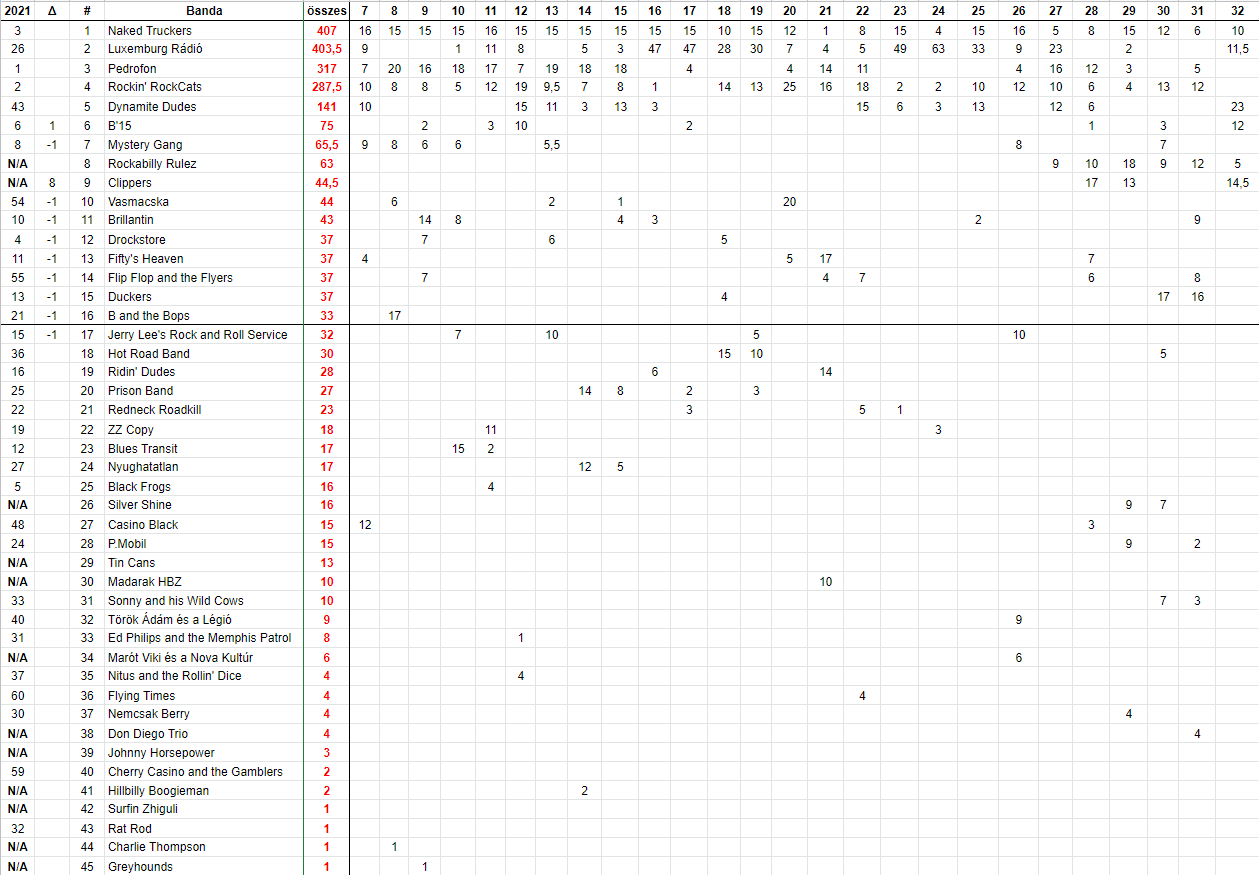Click the 'Rat Rod' band cell
The width and height of the screenshot is (1259, 875).
(204, 829)
